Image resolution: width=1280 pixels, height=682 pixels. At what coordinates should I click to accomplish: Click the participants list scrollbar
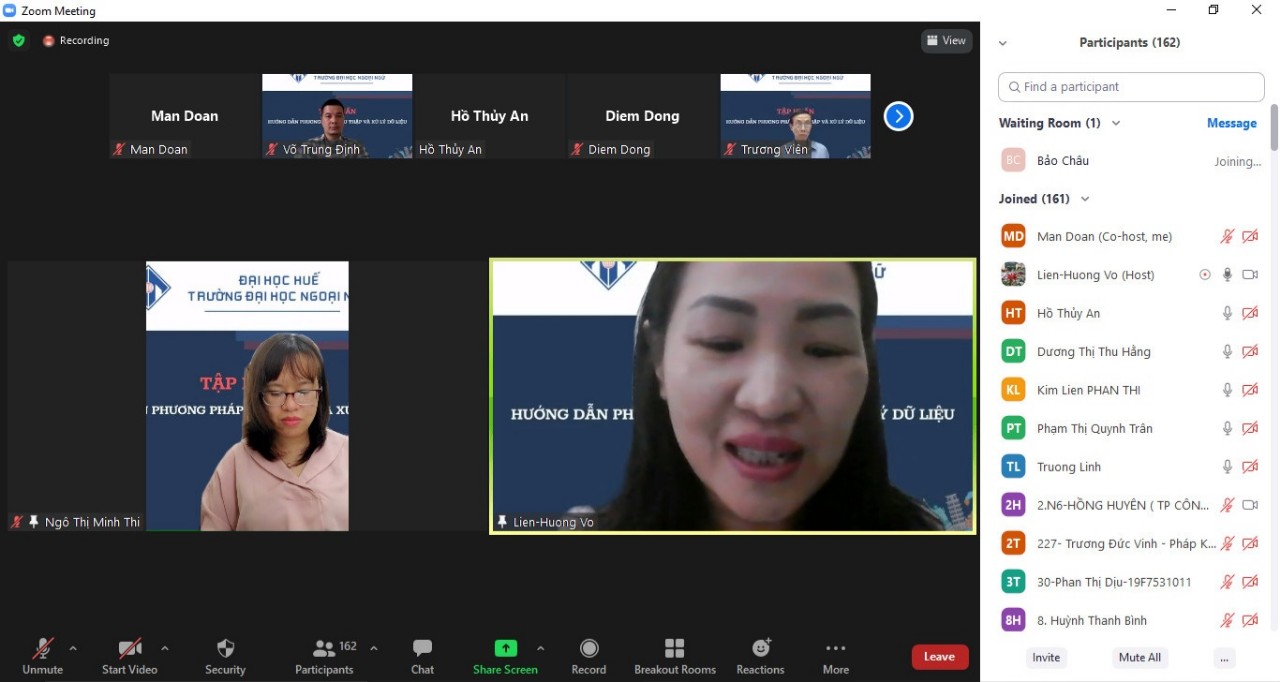1273,127
